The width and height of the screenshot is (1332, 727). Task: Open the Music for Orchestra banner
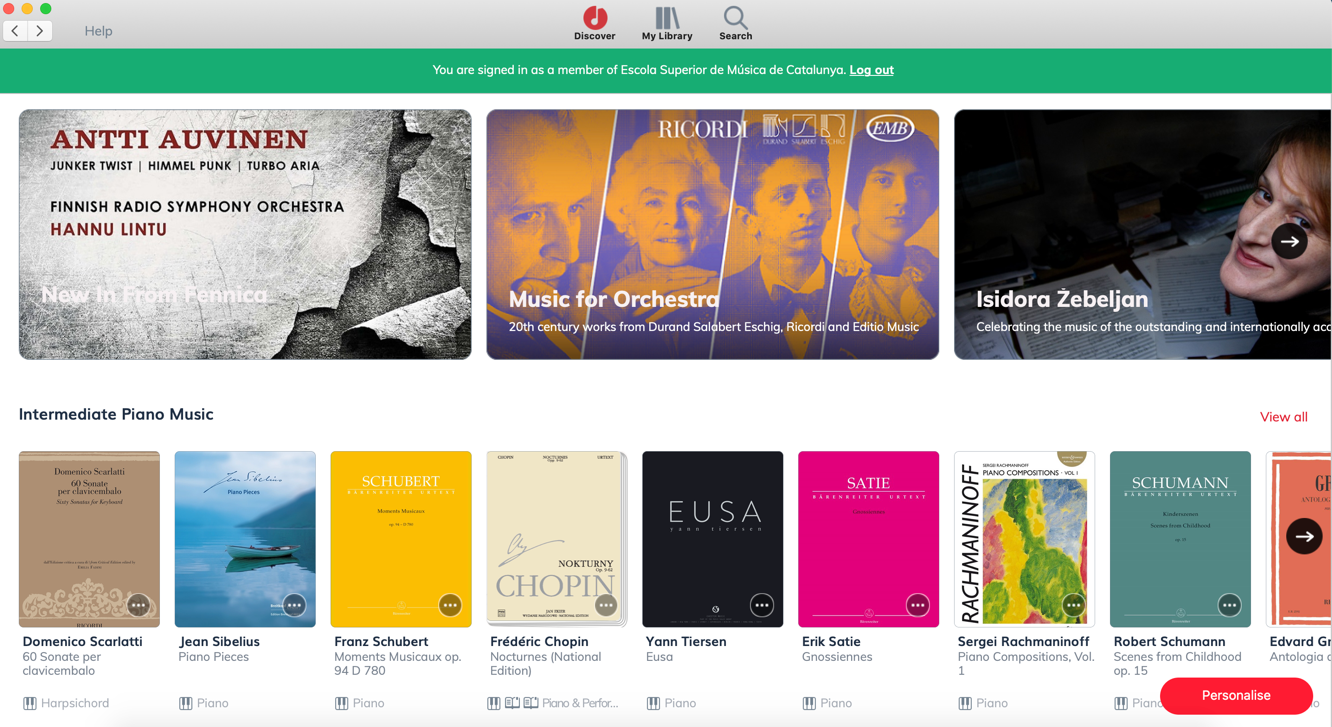[x=712, y=234]
